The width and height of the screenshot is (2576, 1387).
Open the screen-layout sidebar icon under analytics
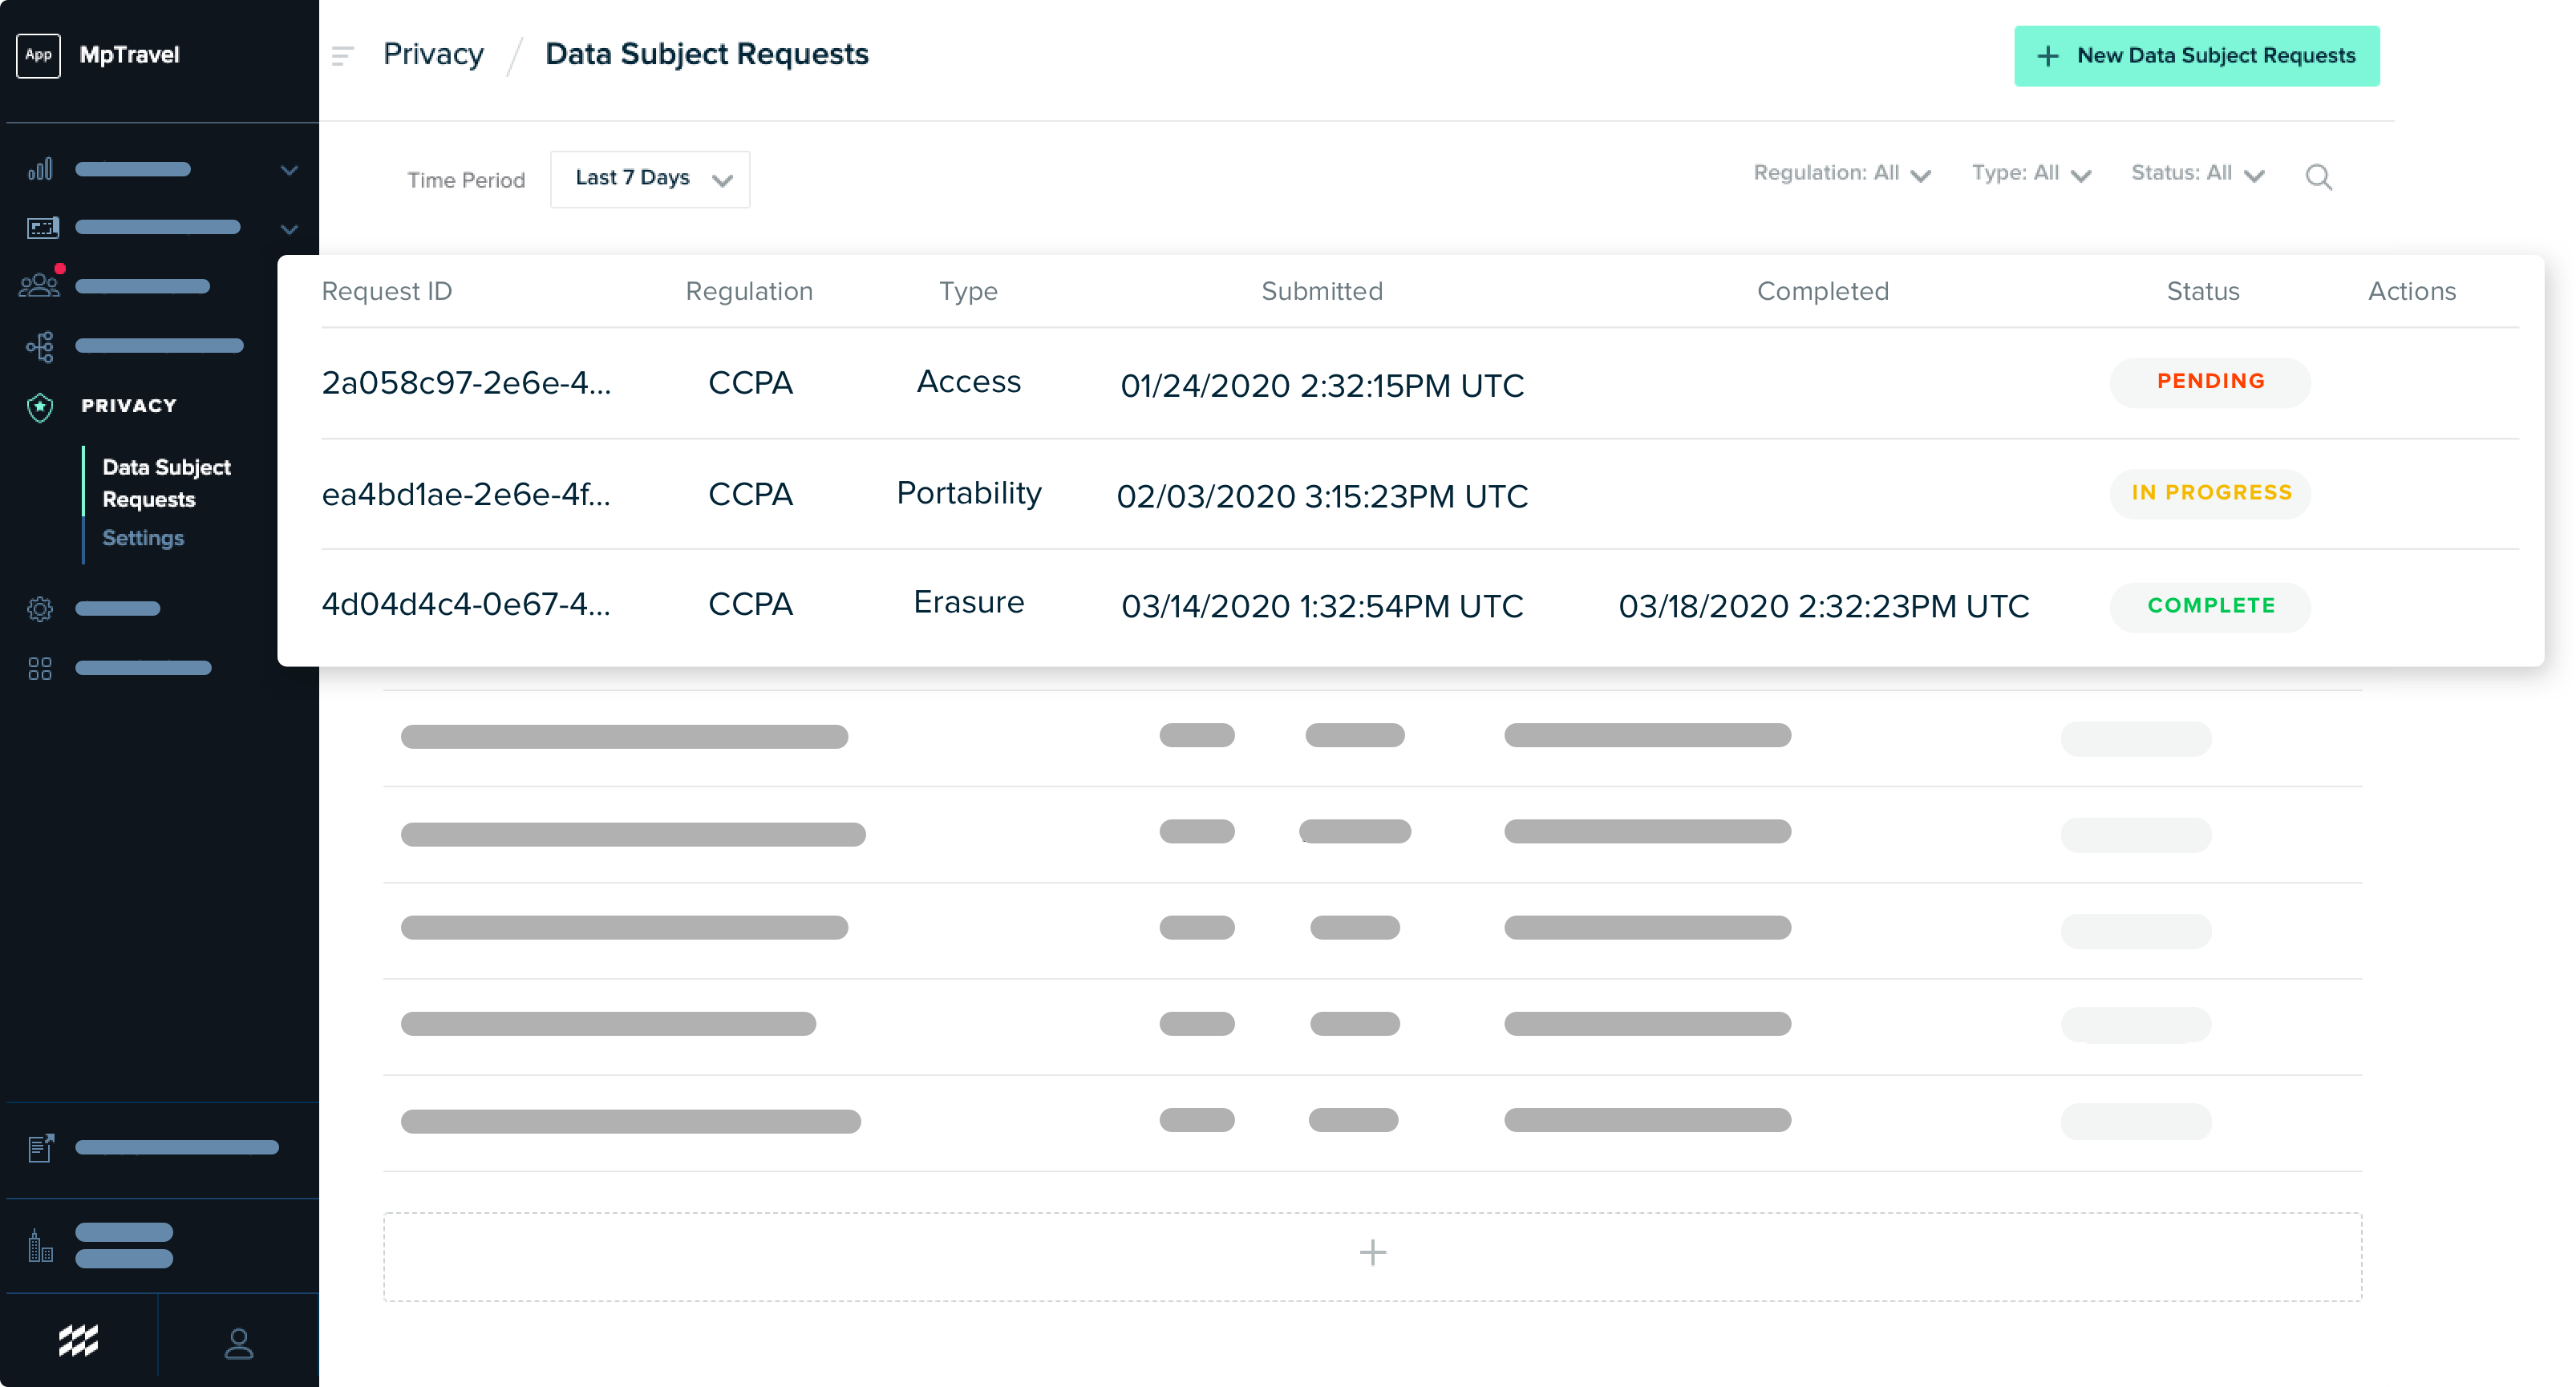(42, 228)
